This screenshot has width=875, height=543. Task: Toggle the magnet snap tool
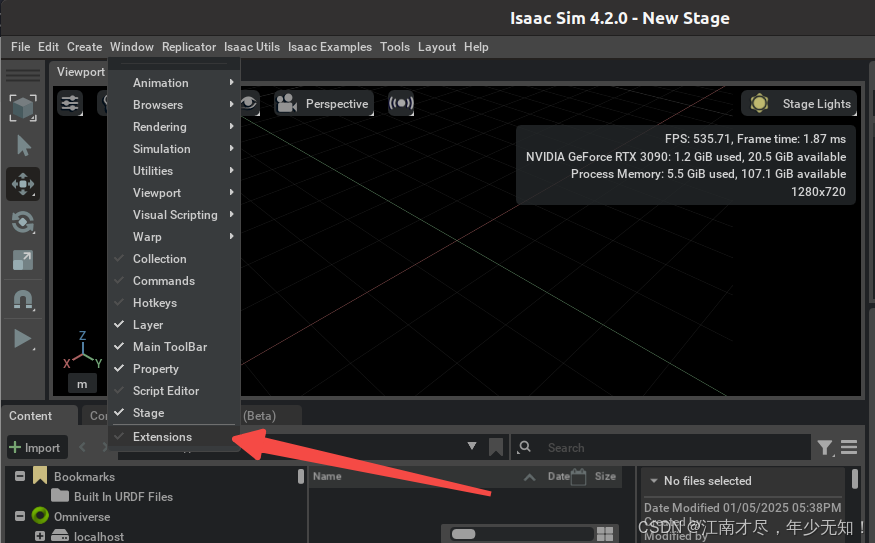tap(23, 300)
